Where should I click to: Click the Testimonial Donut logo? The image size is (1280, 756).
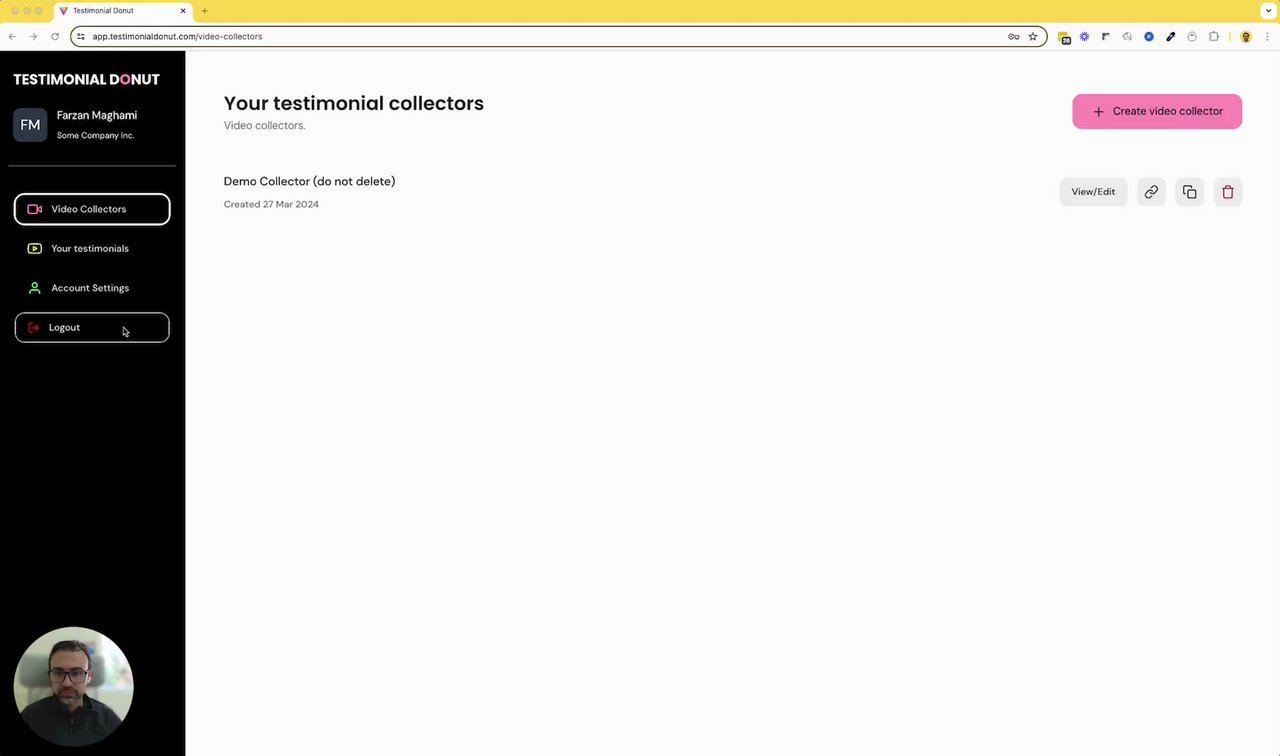pyautogui.click(x=86, y=79)
